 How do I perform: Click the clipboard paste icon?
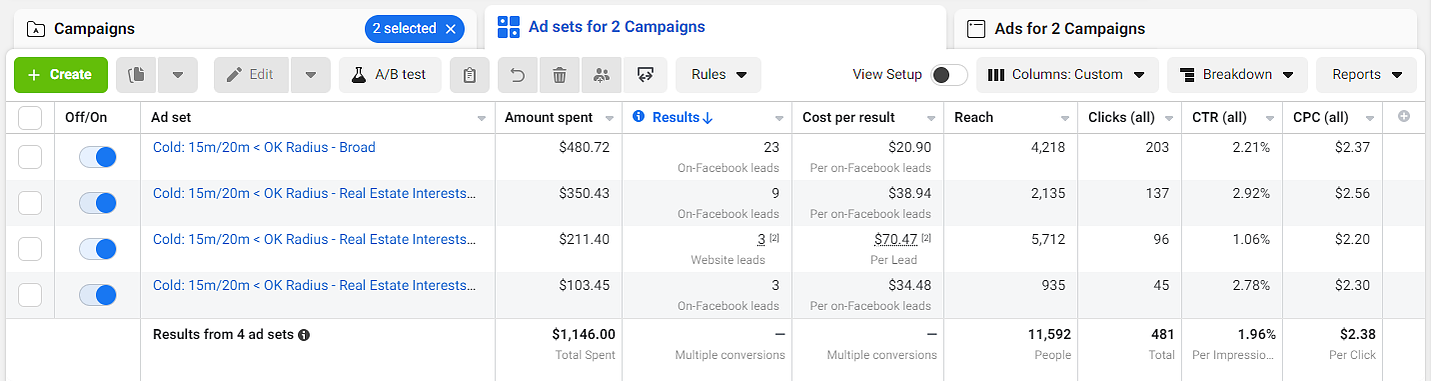tap(469, 75)
